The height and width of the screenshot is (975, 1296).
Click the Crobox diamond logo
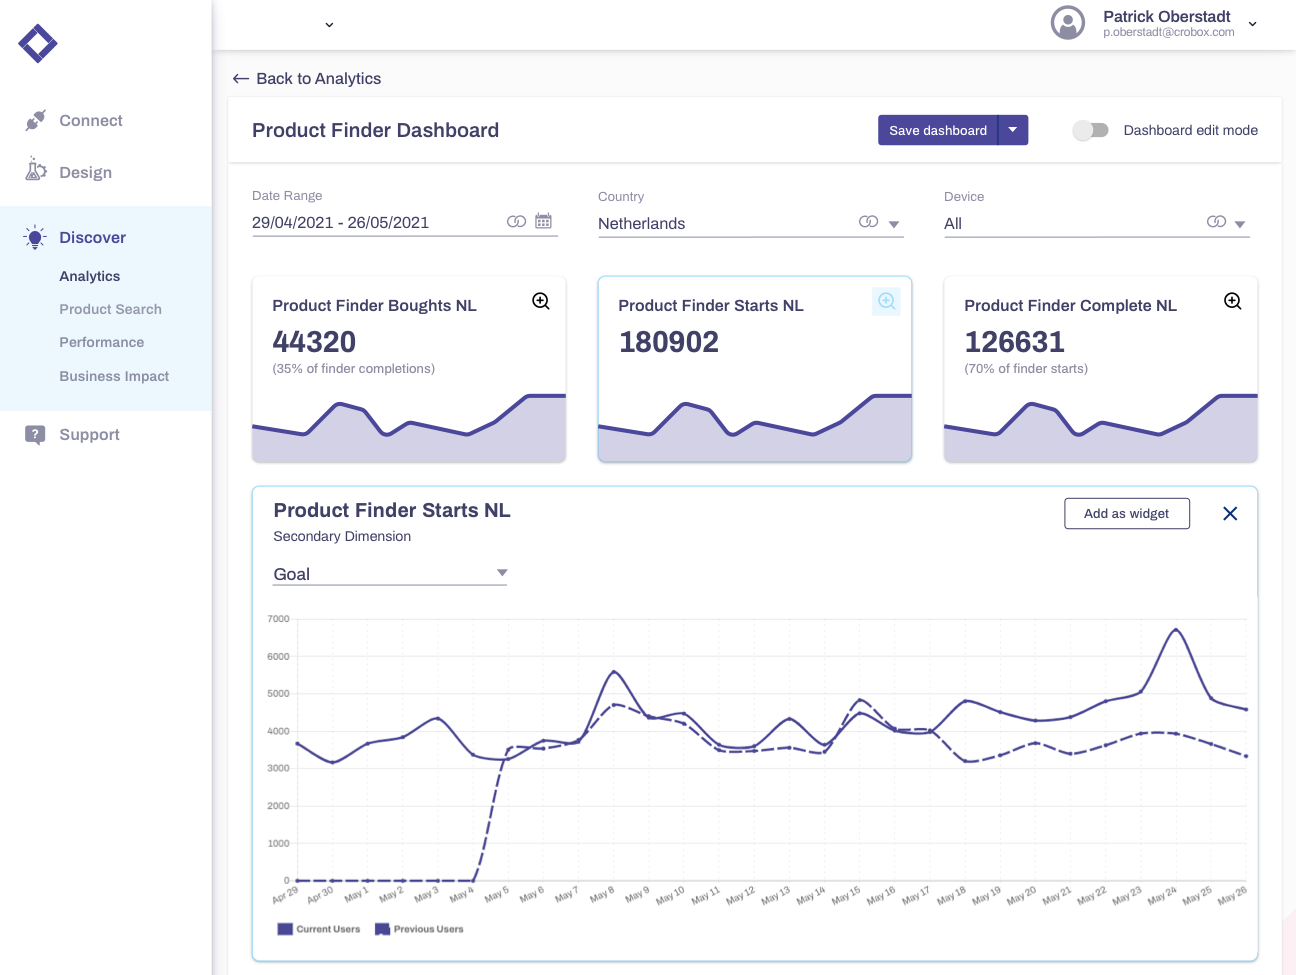37,43
